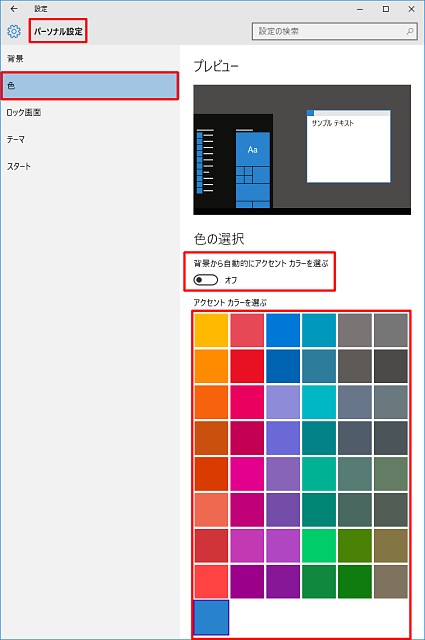Select the 色 sidebar item
Image resolution: width=425 pixels, height=640 pixels.
tap(90, 86)
